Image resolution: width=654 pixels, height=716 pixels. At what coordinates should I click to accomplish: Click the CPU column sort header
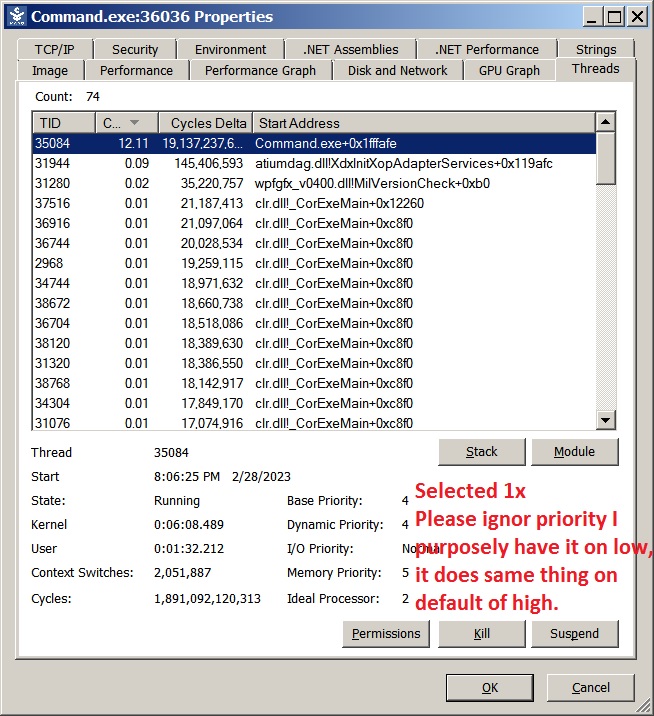point(127,123)
